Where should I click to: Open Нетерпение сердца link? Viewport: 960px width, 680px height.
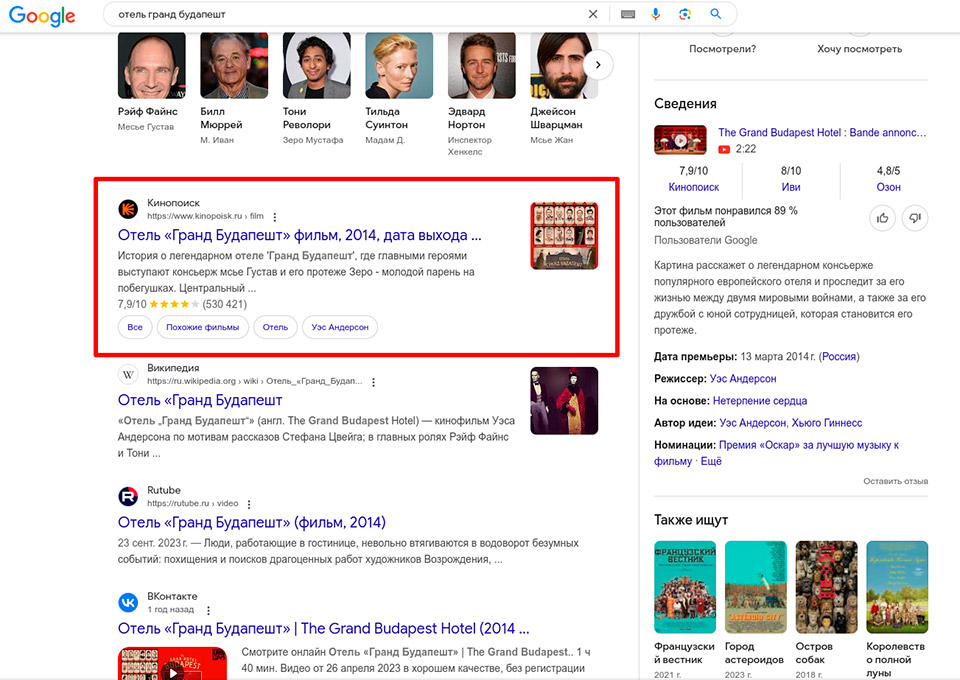pyautogui.click(x=760, y=401)
